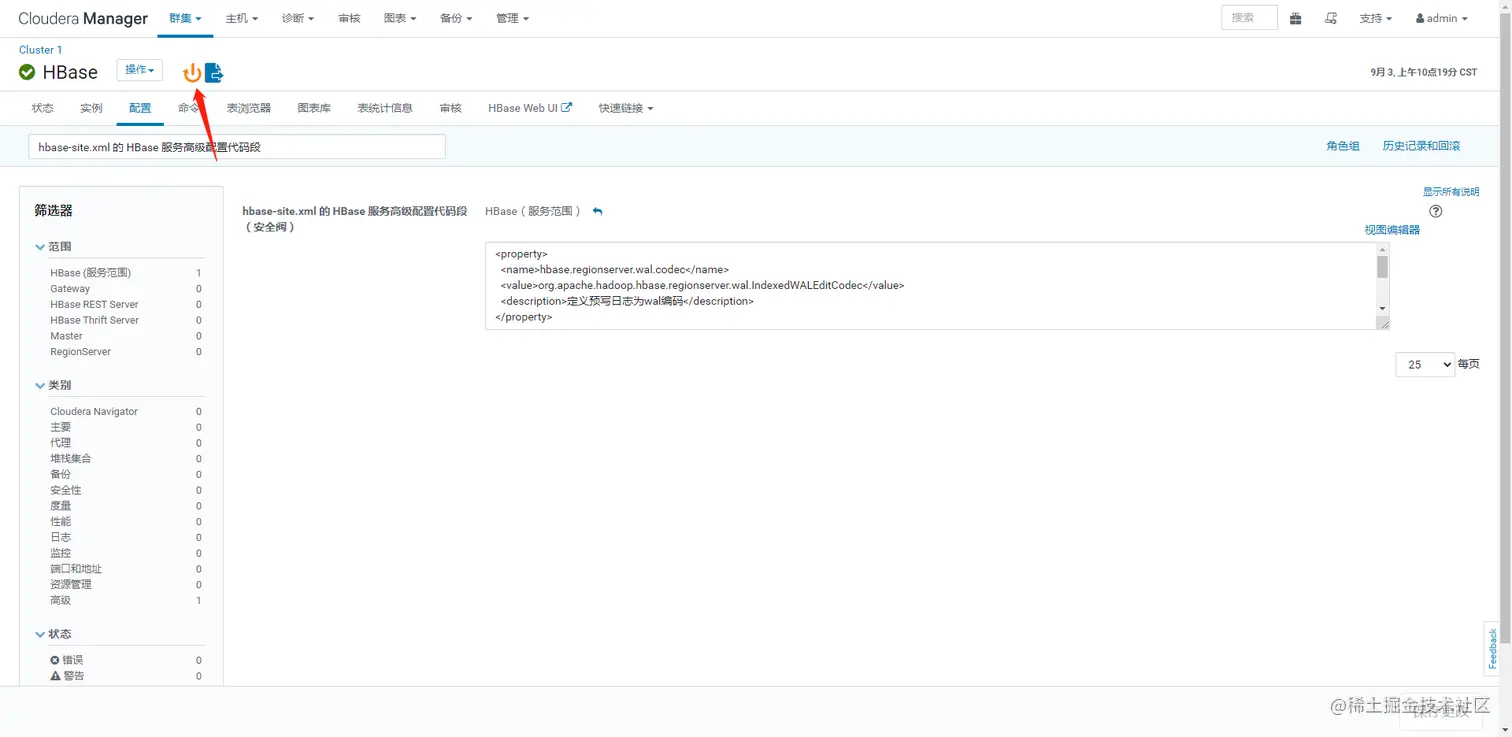The image size is (1512, 737).
Task: Open the 操作 actions dropdown button
Action: click(139, 70)
